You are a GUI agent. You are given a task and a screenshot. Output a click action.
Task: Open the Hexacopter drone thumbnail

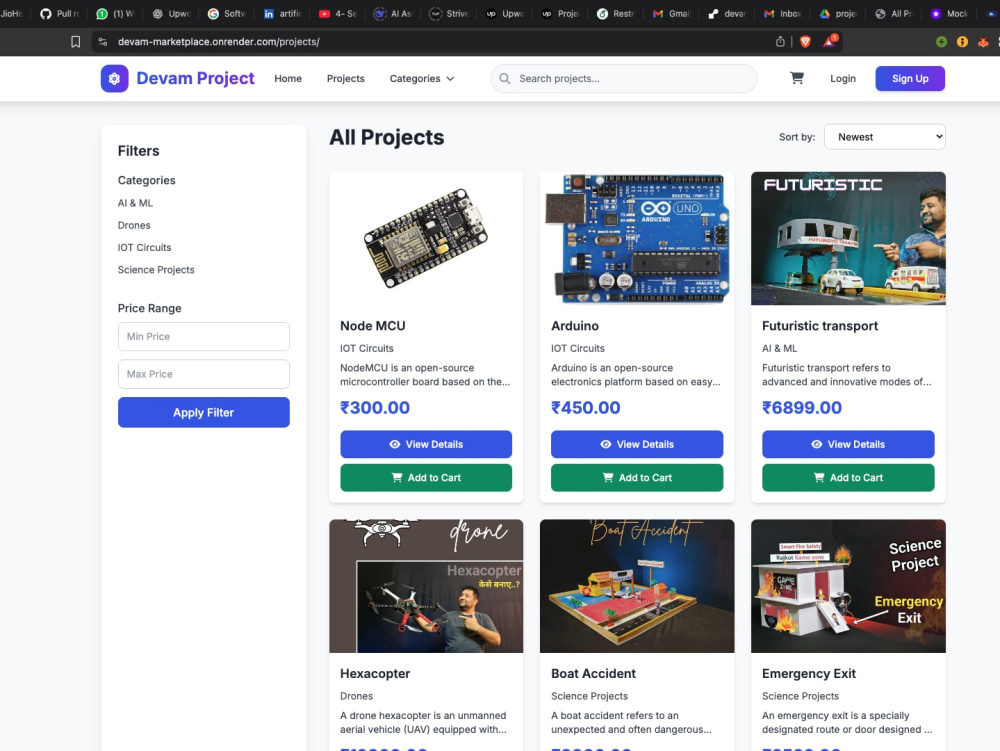(x=426, y=586)
